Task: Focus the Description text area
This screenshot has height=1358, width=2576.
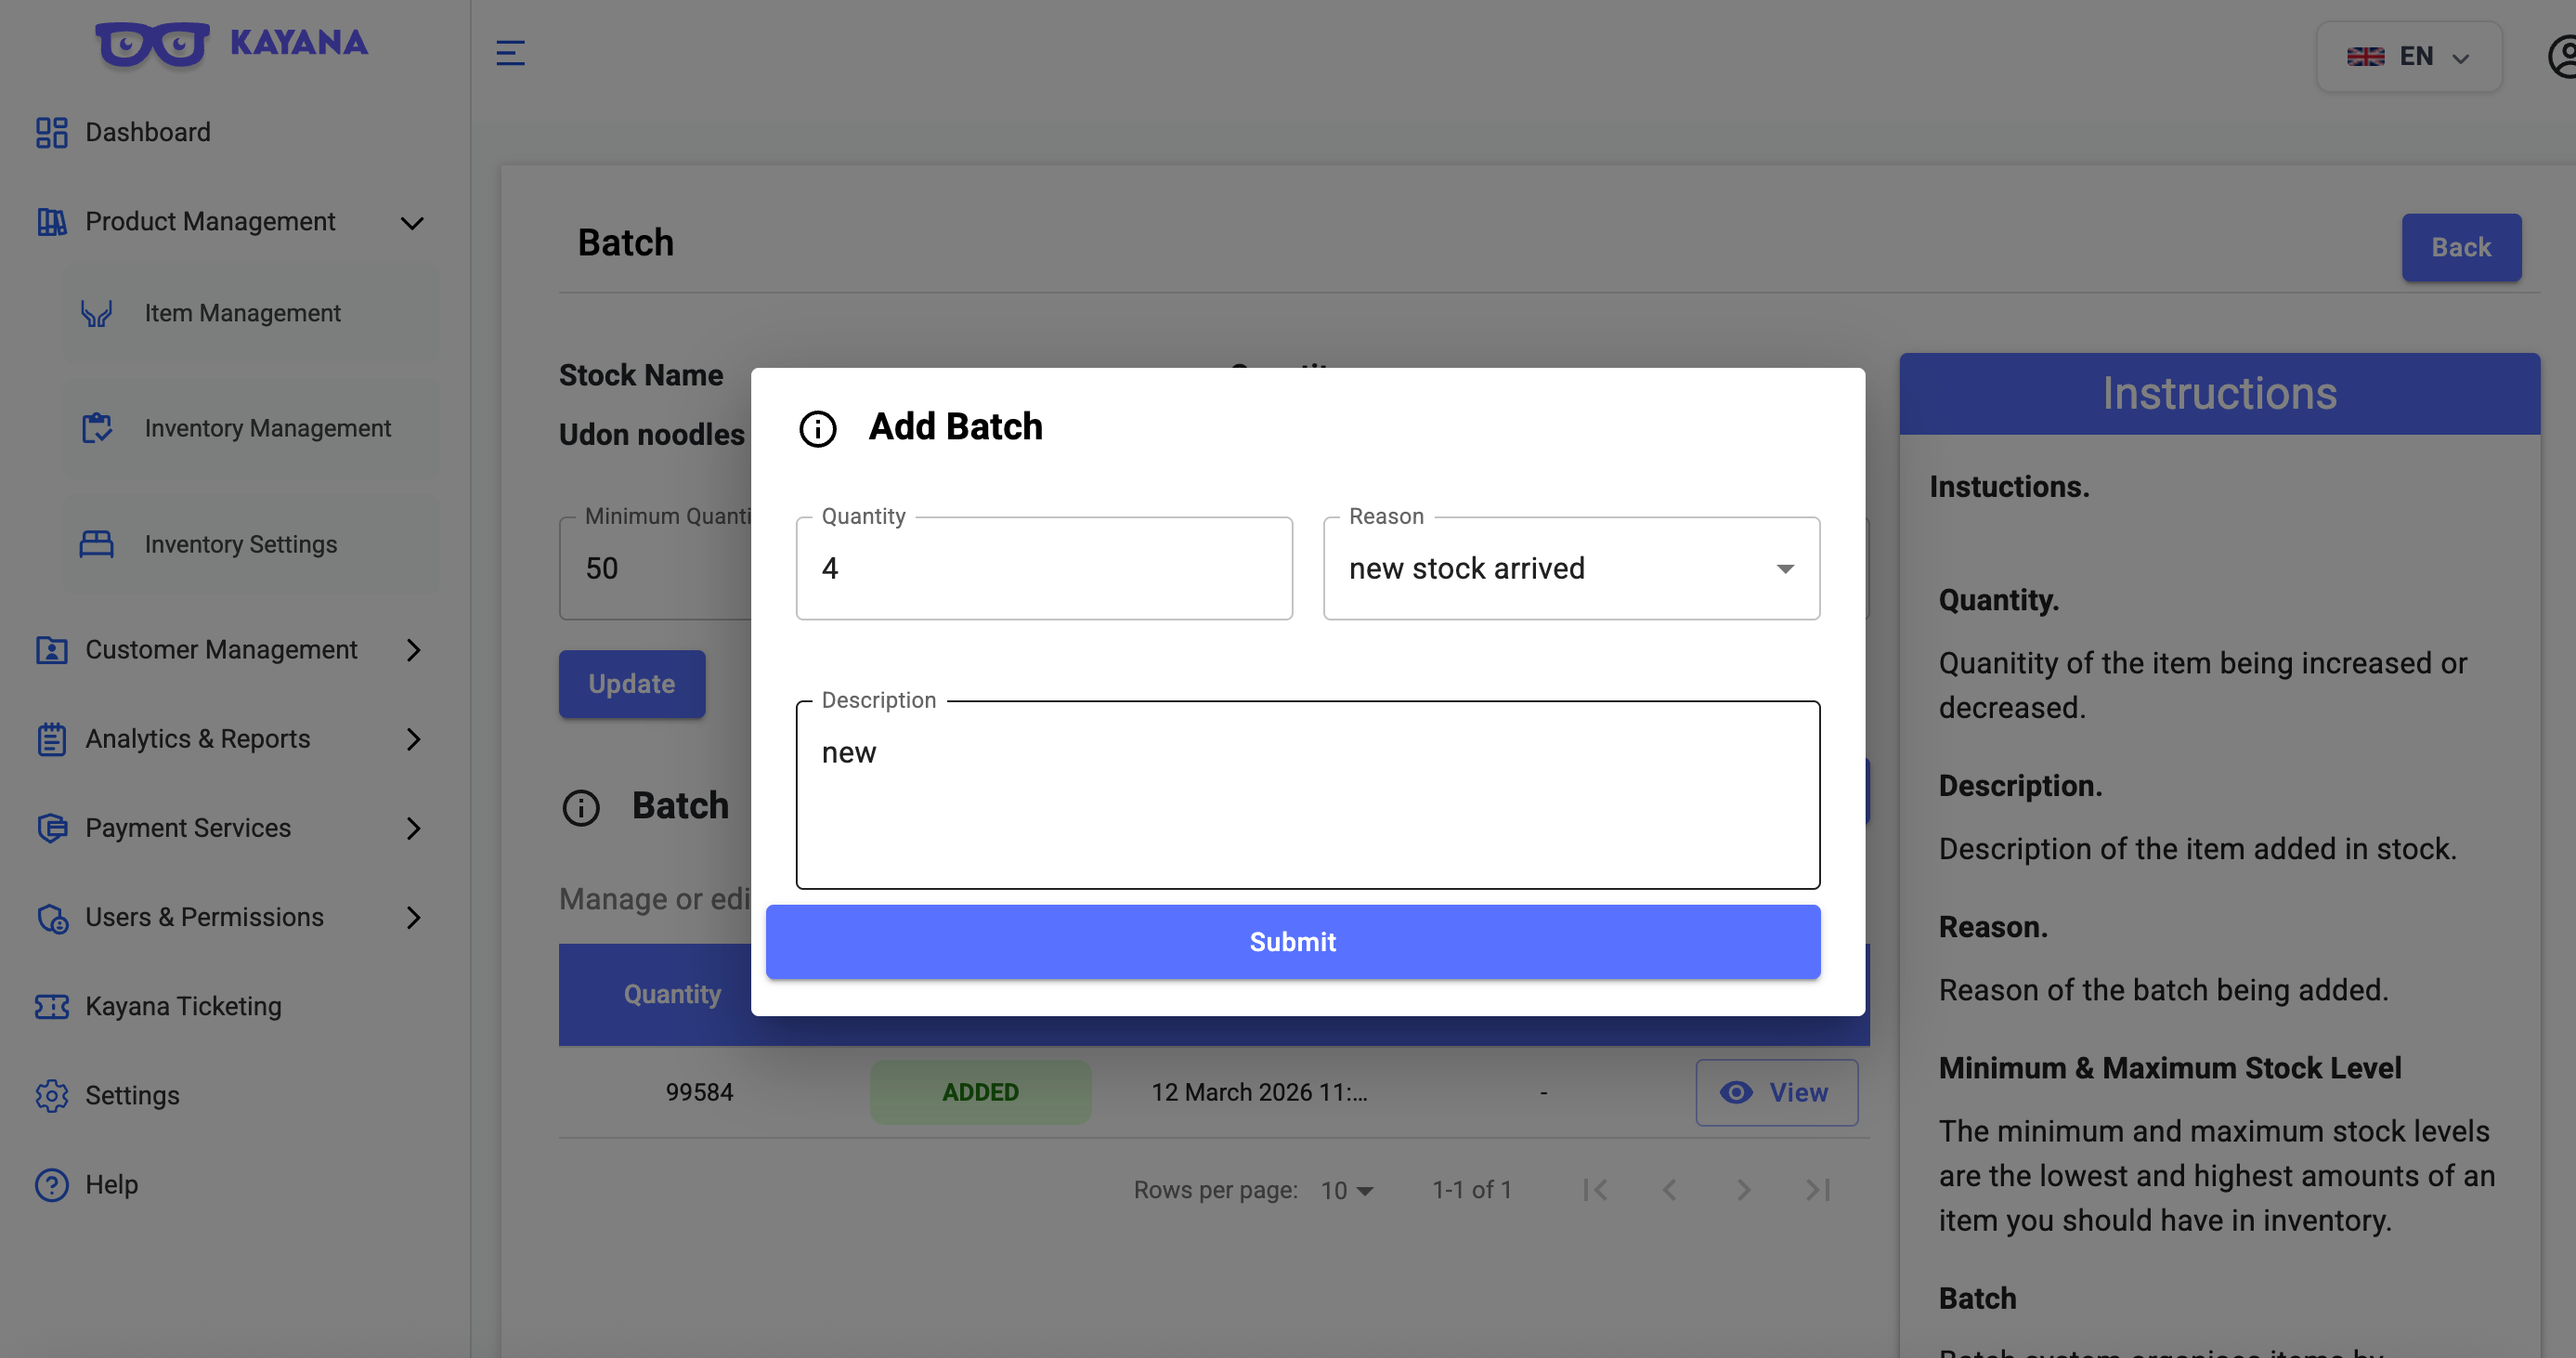Action: click(x=1307, y=794)
